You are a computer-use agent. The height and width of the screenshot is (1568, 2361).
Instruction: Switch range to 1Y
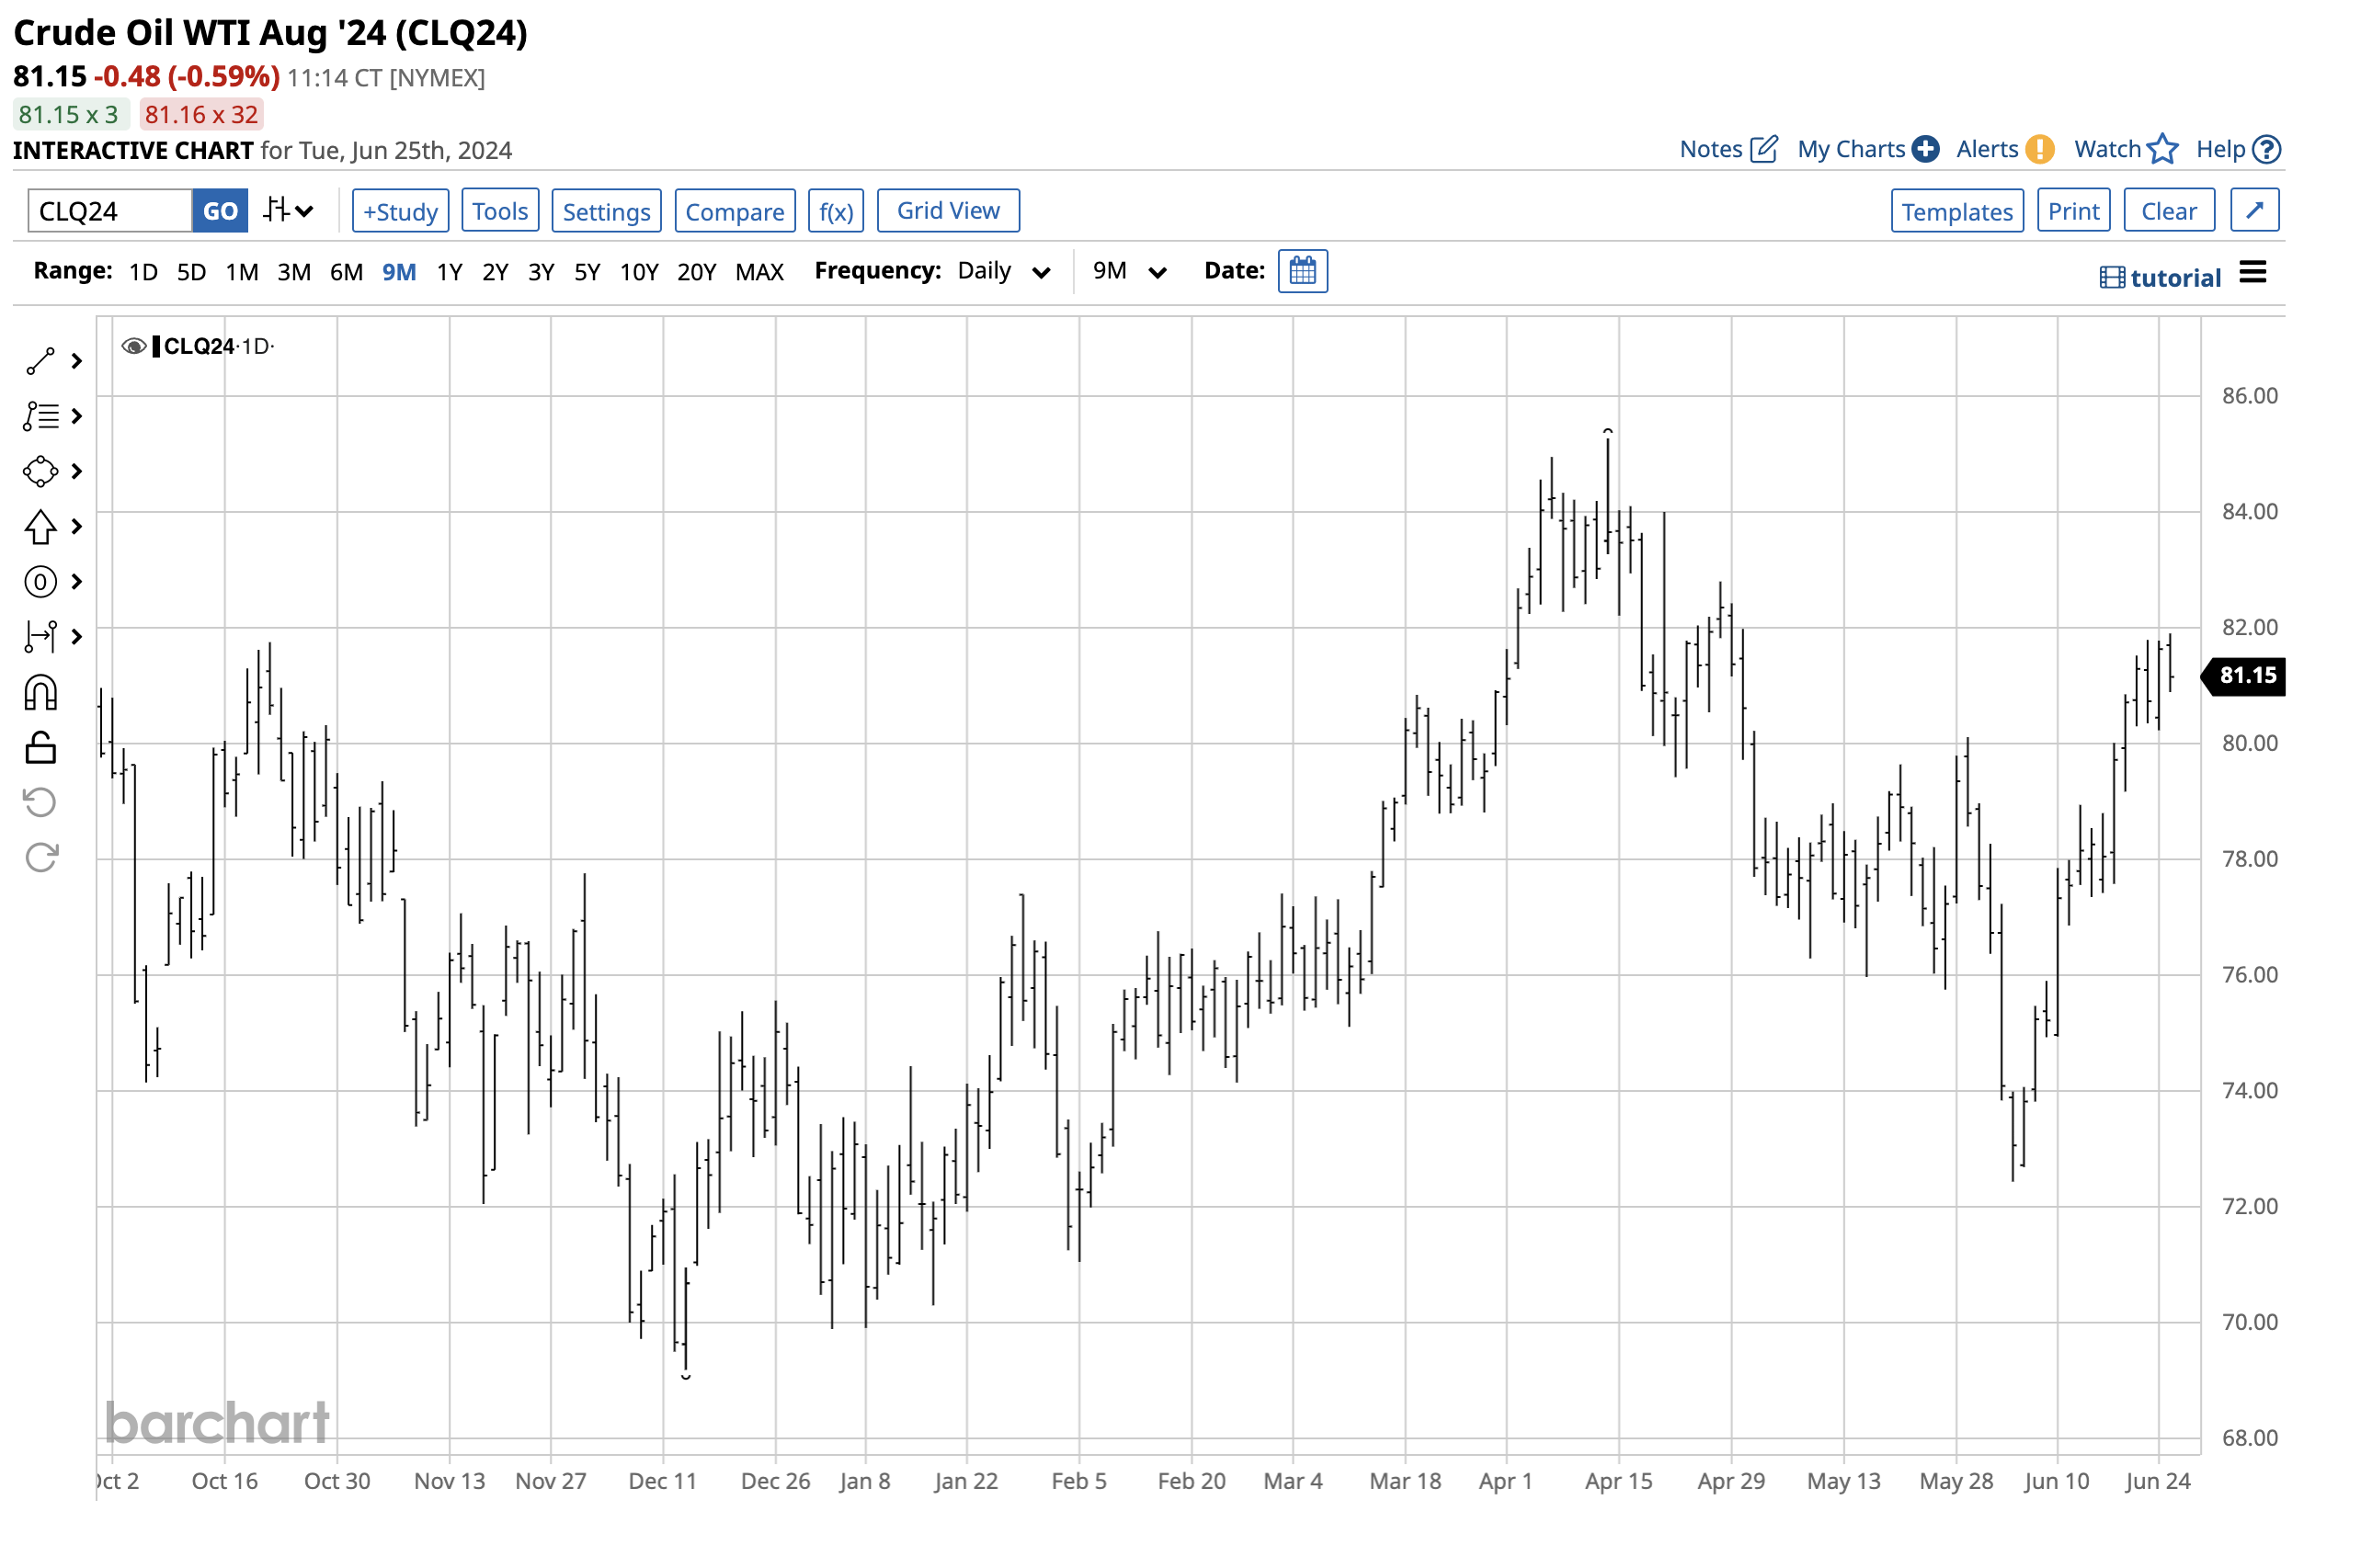[x=449, y=271]
